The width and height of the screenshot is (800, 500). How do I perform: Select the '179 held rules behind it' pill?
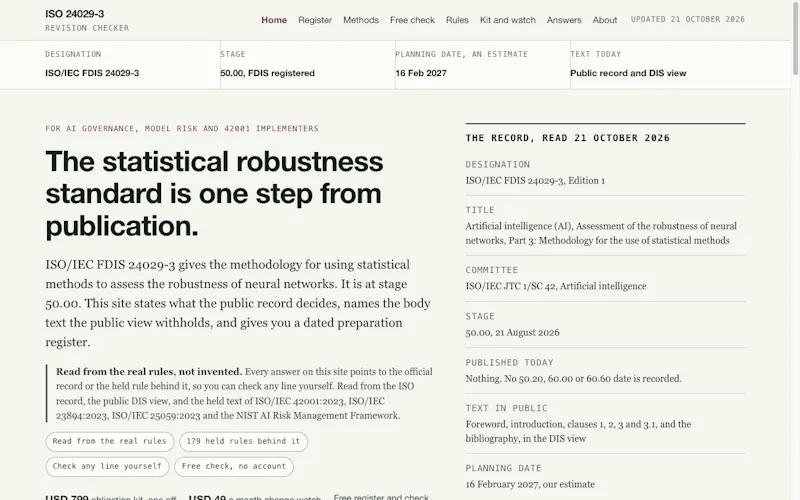pyautogui.click(x=243, y=441)
